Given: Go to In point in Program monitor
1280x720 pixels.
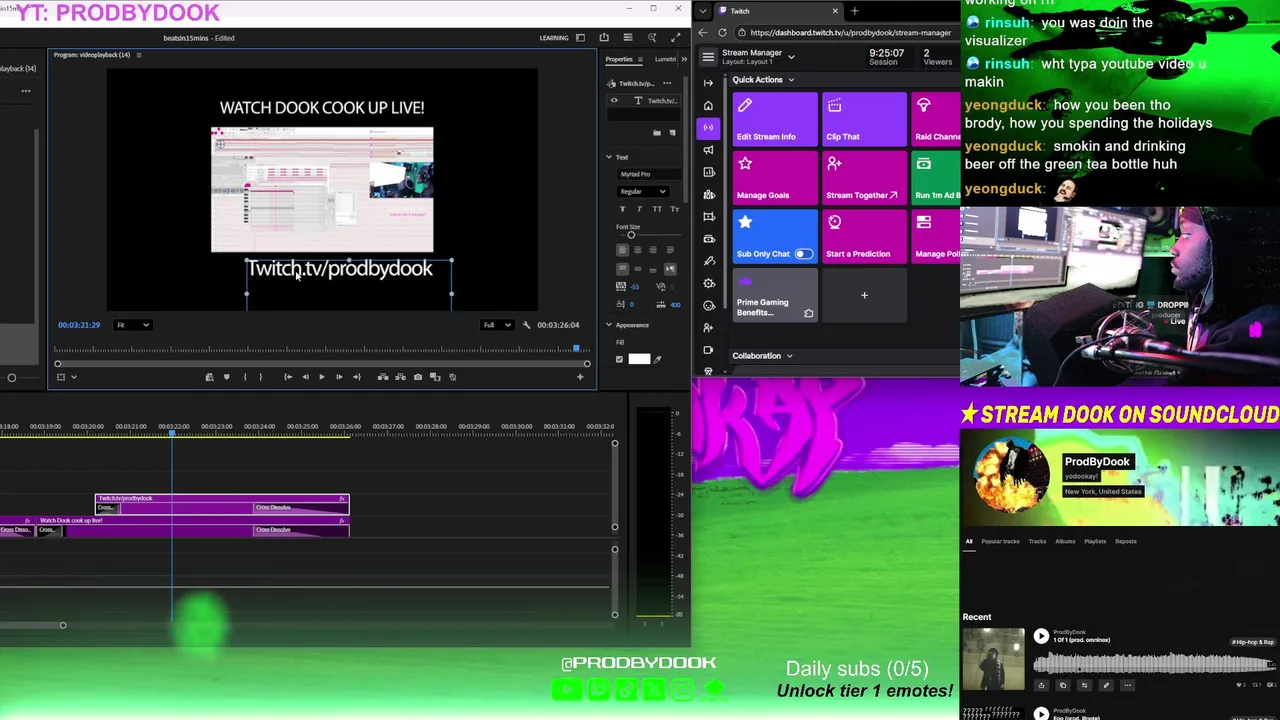Looking at the screenshot, I should tap(288, 377).
